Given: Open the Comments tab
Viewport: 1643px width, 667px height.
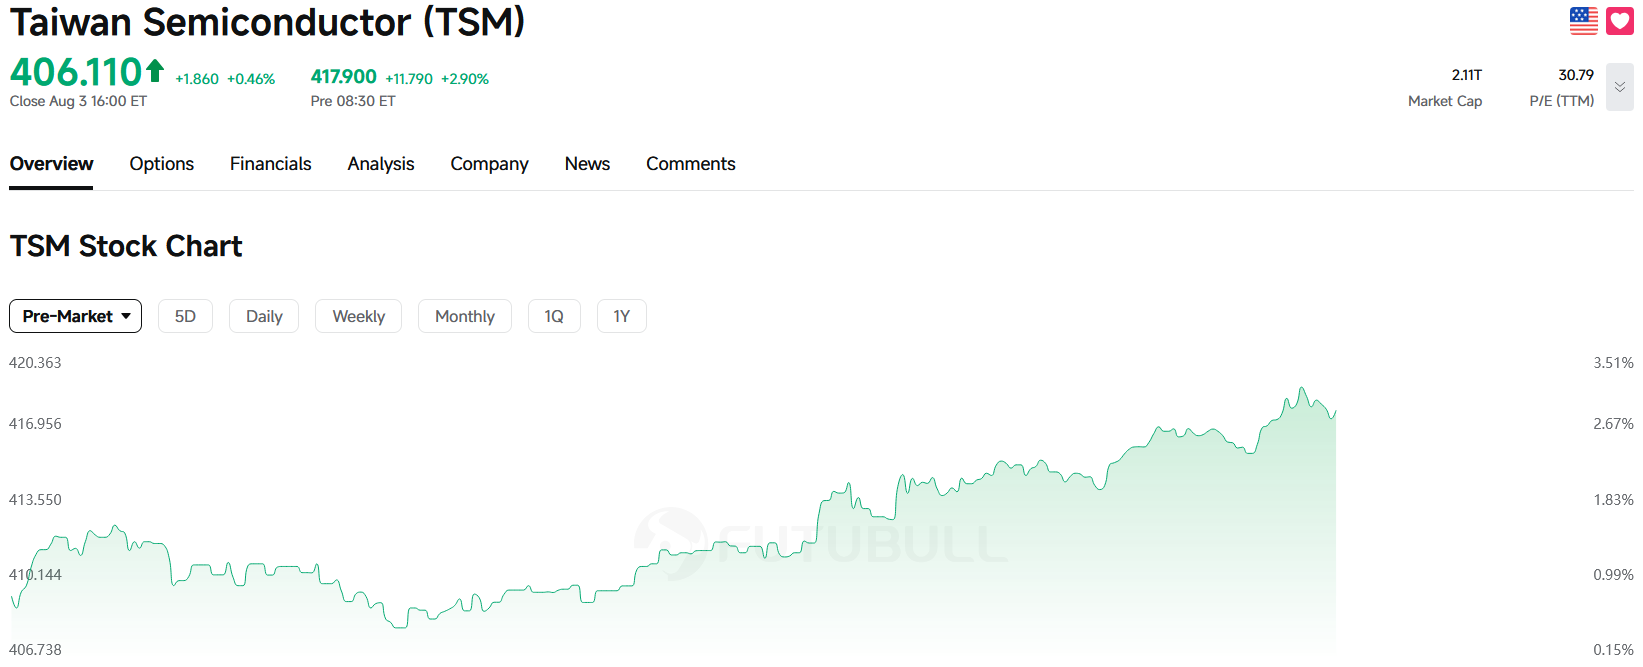Looking at the screenshot, I should point(691,164).
